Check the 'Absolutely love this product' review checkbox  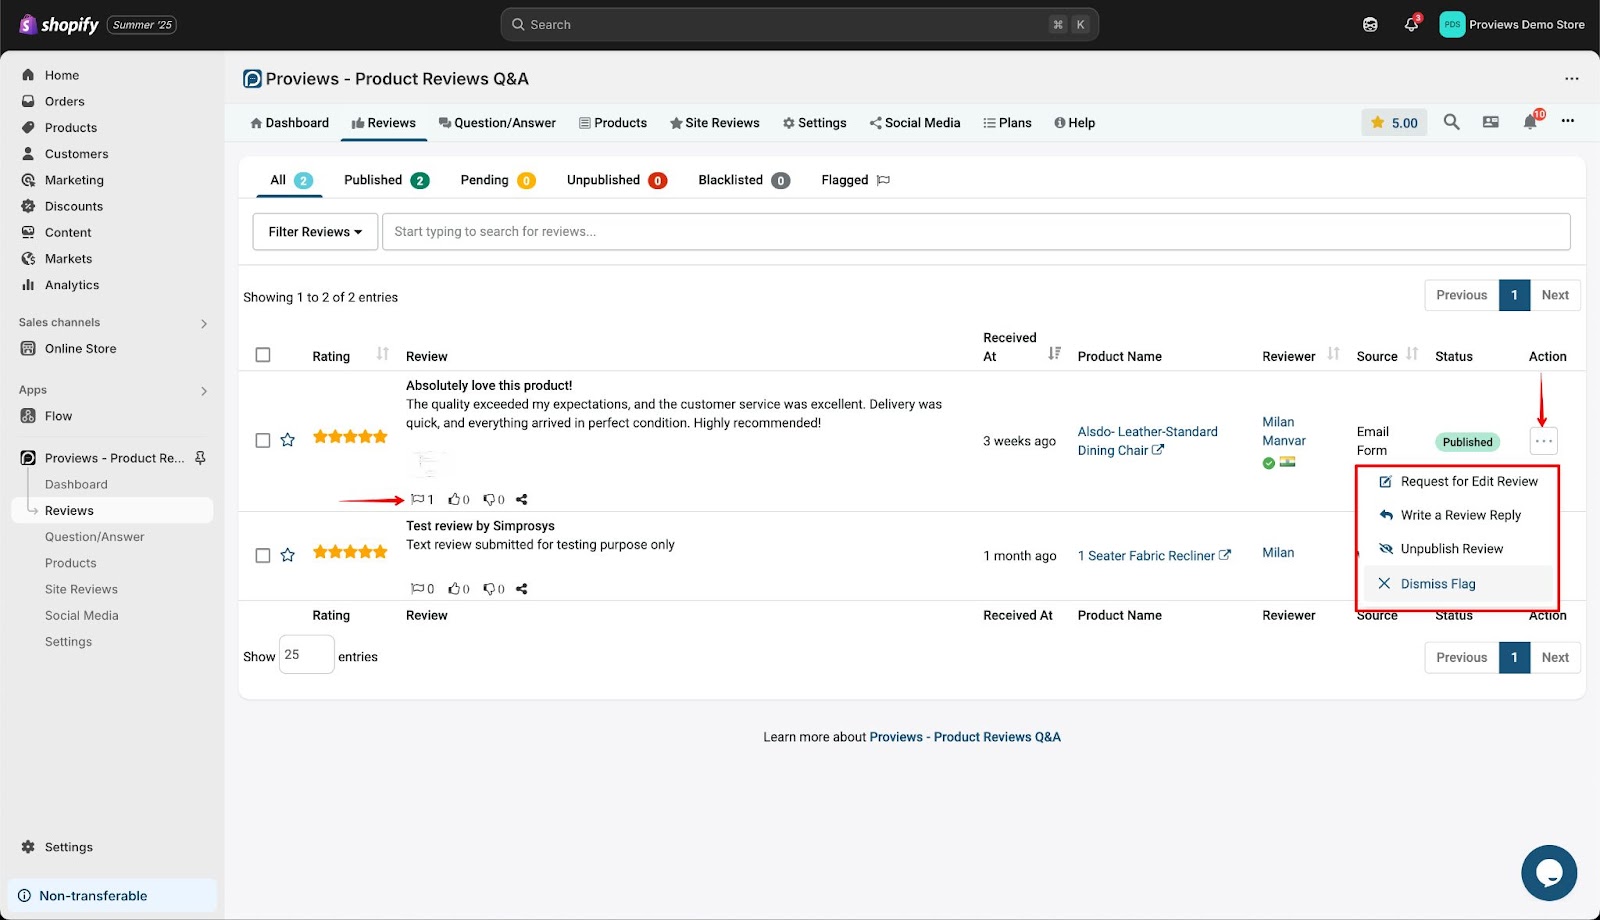pos(263,440)
